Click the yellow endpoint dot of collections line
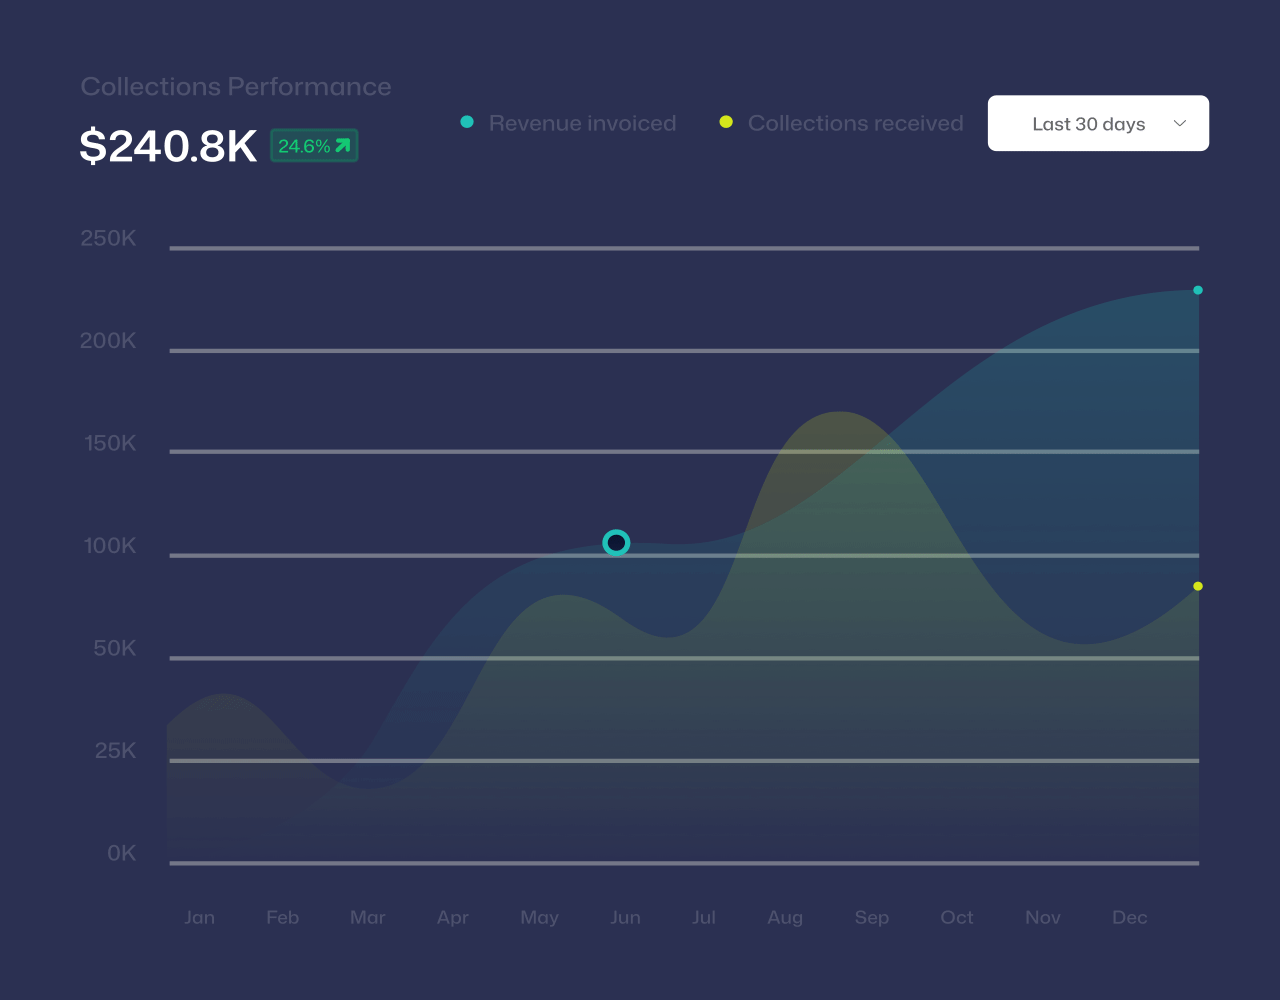This screenshot has height=1000, width=1280. tap(1198, 586)
